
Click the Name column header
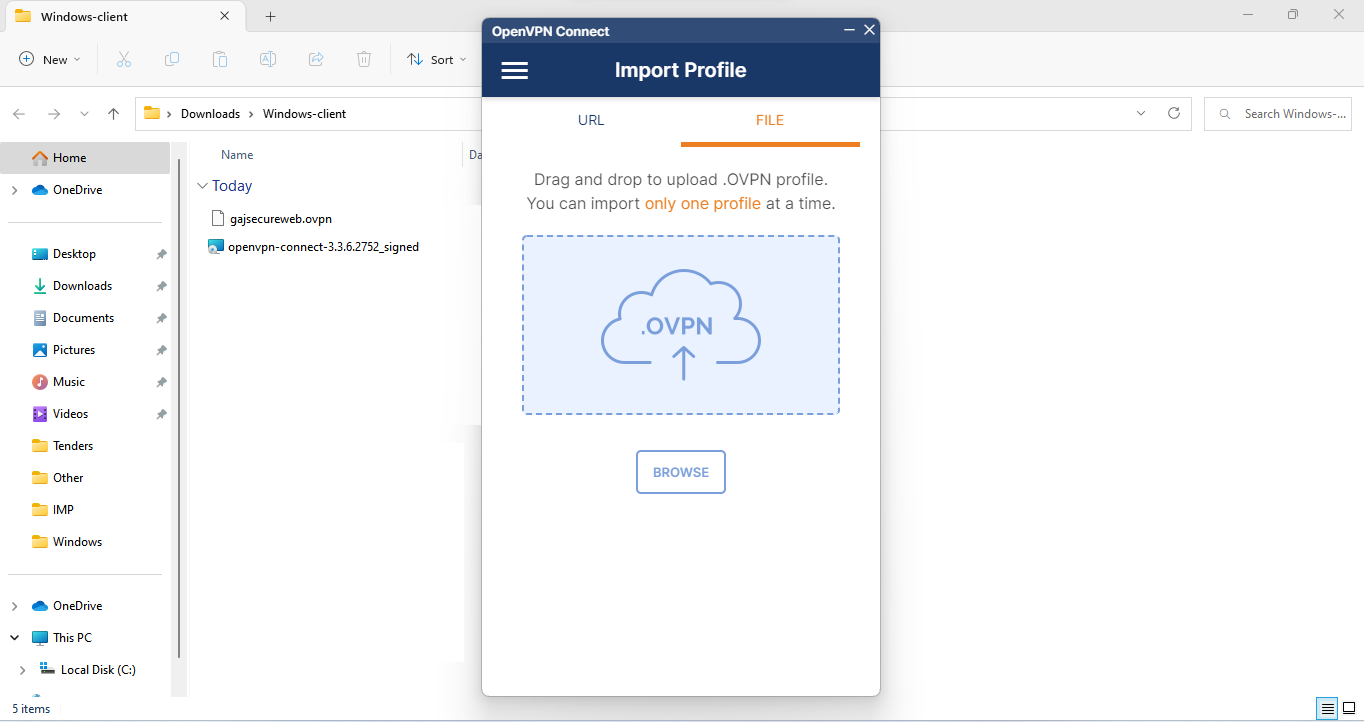coord(237,155)
